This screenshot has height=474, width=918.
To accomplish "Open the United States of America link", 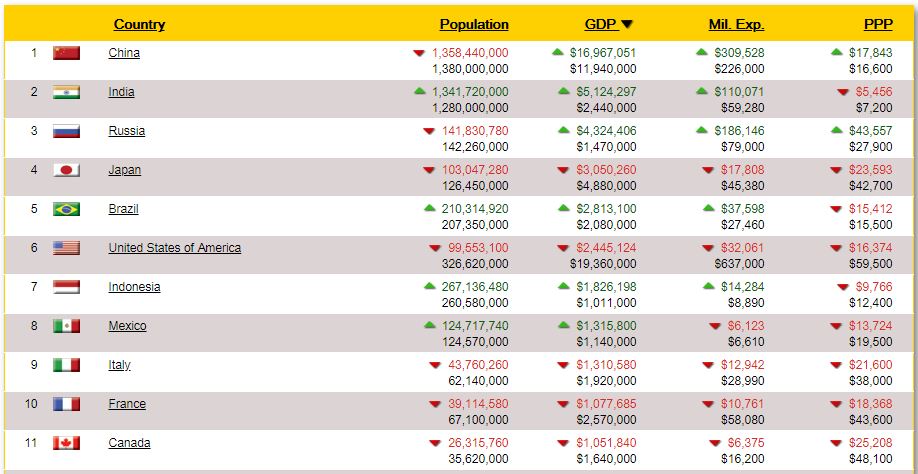I will [174, 248].
